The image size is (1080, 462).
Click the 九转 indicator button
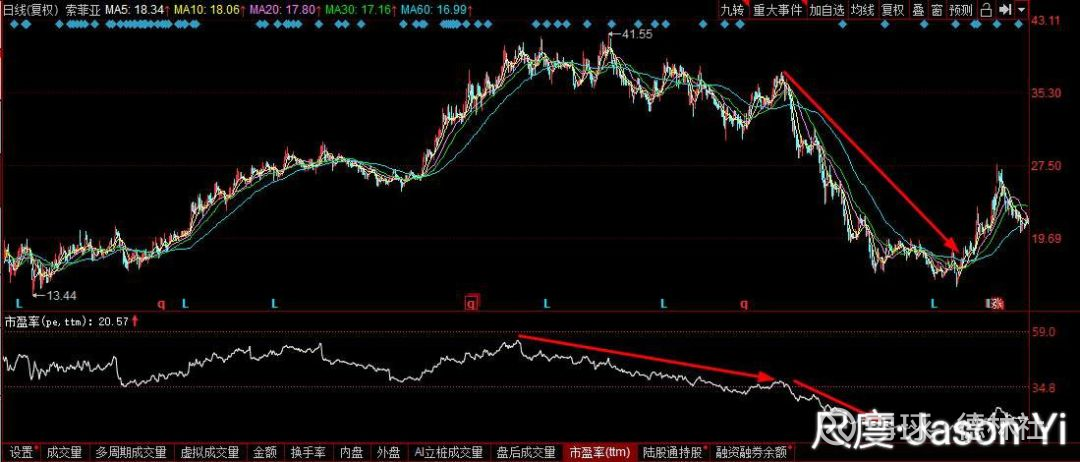(732, 10)
